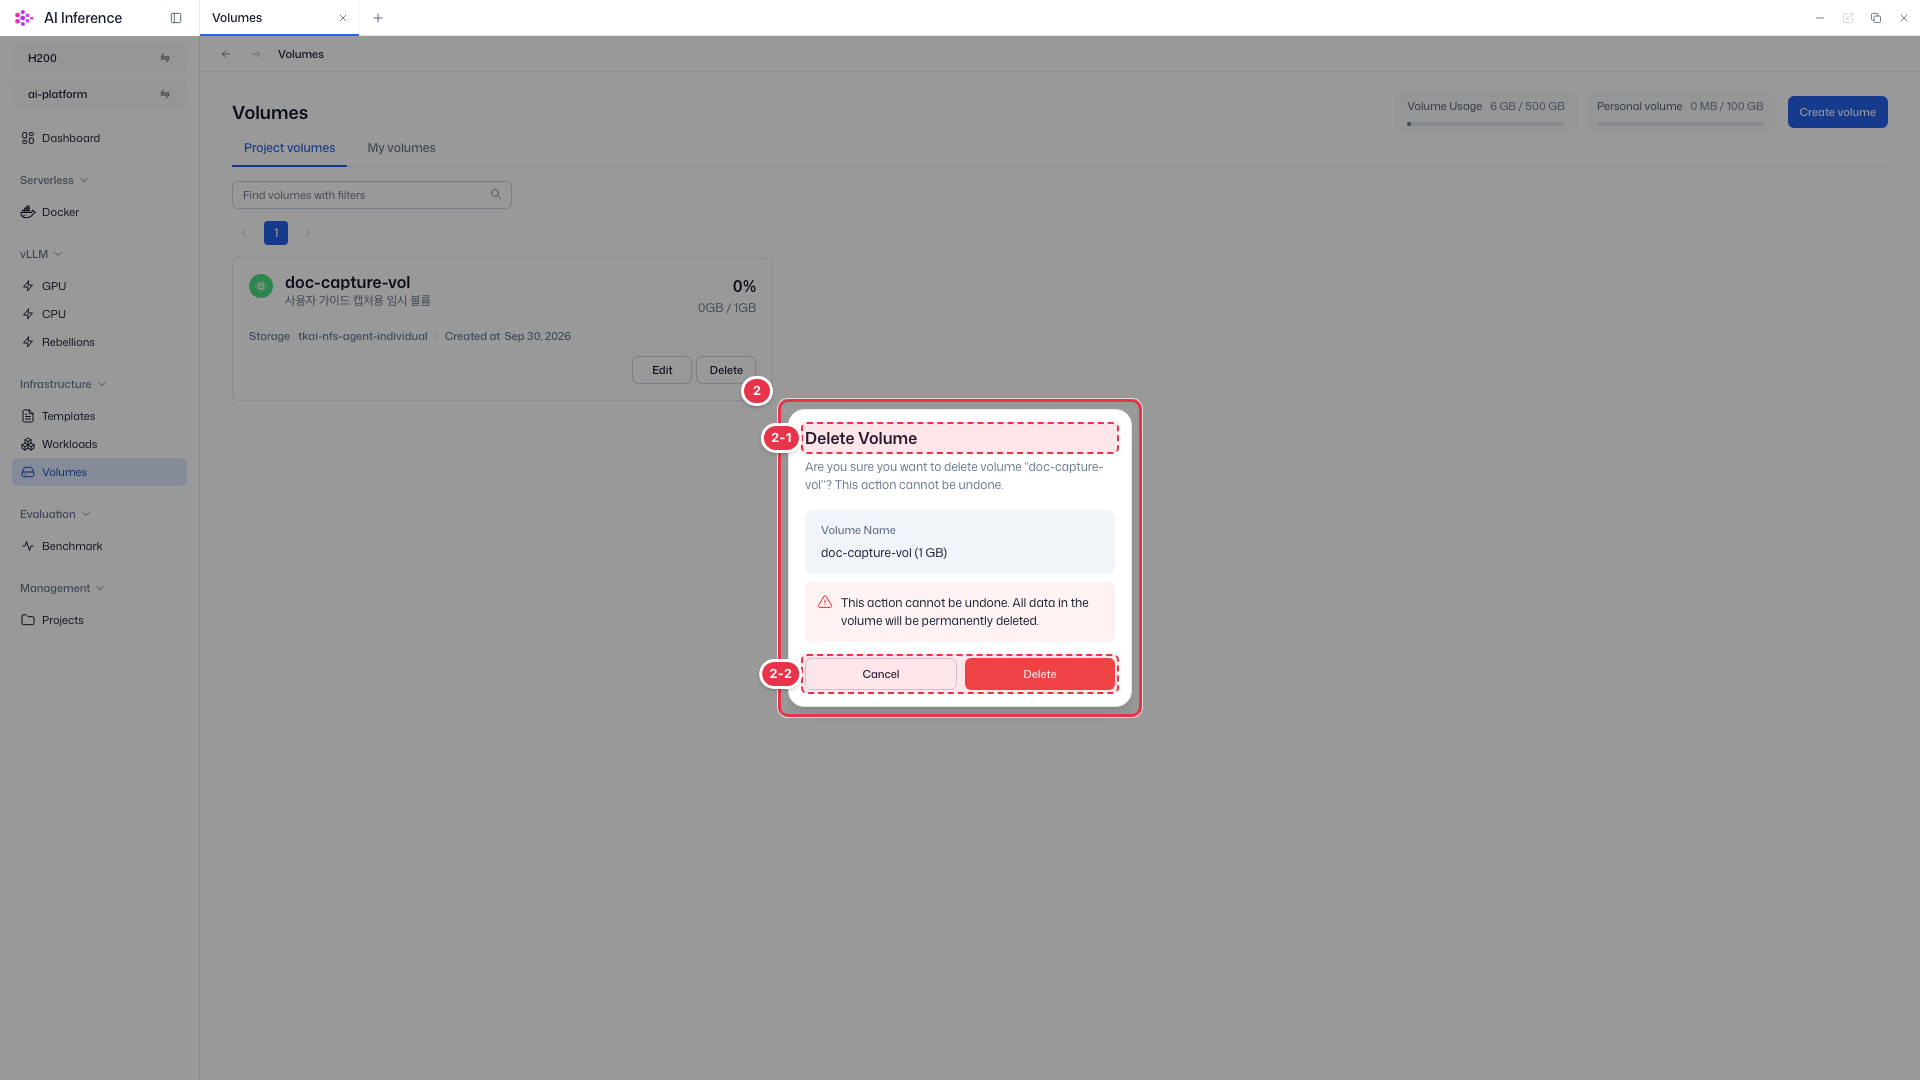The width and height of the screenshot is (1920, 1080).
Task: Focus the Find volumes filter field
Action: 372,195
